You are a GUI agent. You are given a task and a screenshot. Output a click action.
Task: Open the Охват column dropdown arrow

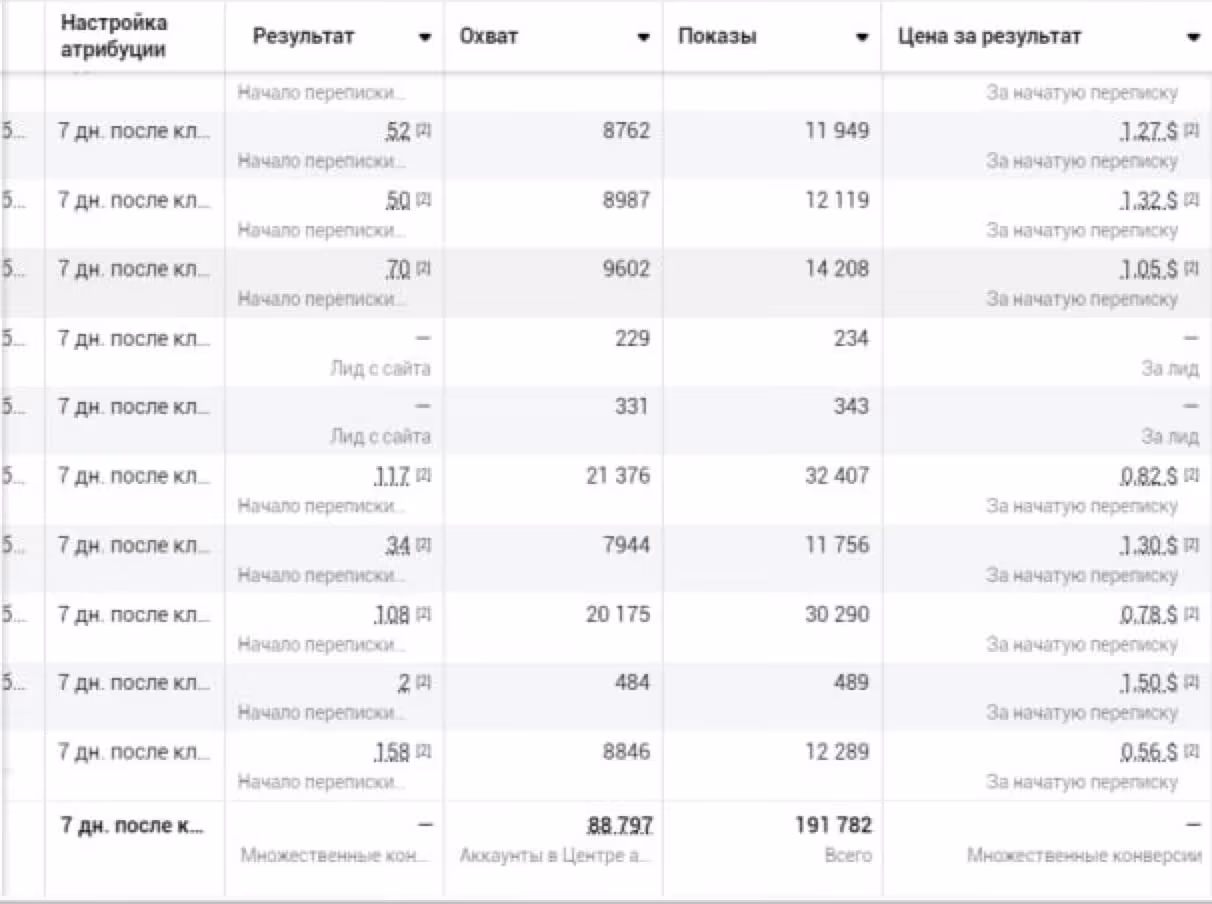(643, 38)
